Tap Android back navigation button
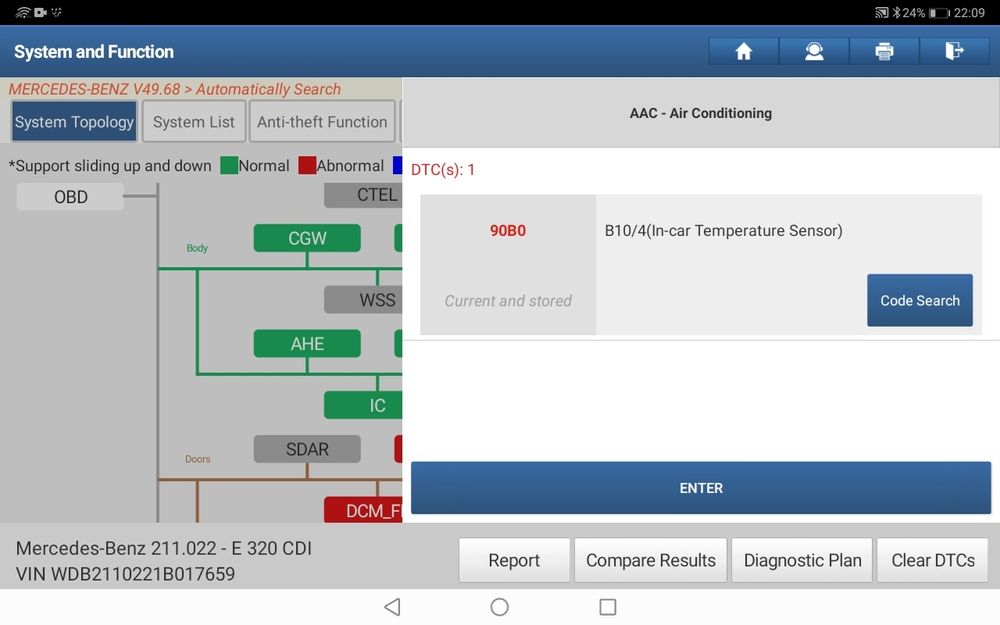 pos(392,607)
